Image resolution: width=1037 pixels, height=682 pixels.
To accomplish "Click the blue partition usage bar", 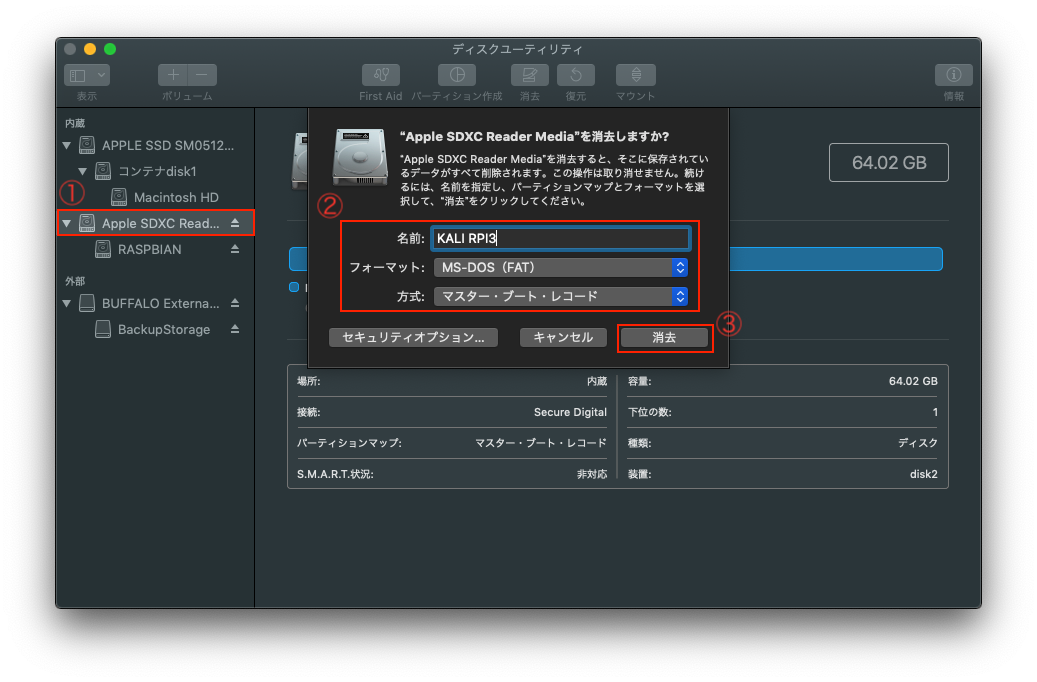I will click(836, 259).
